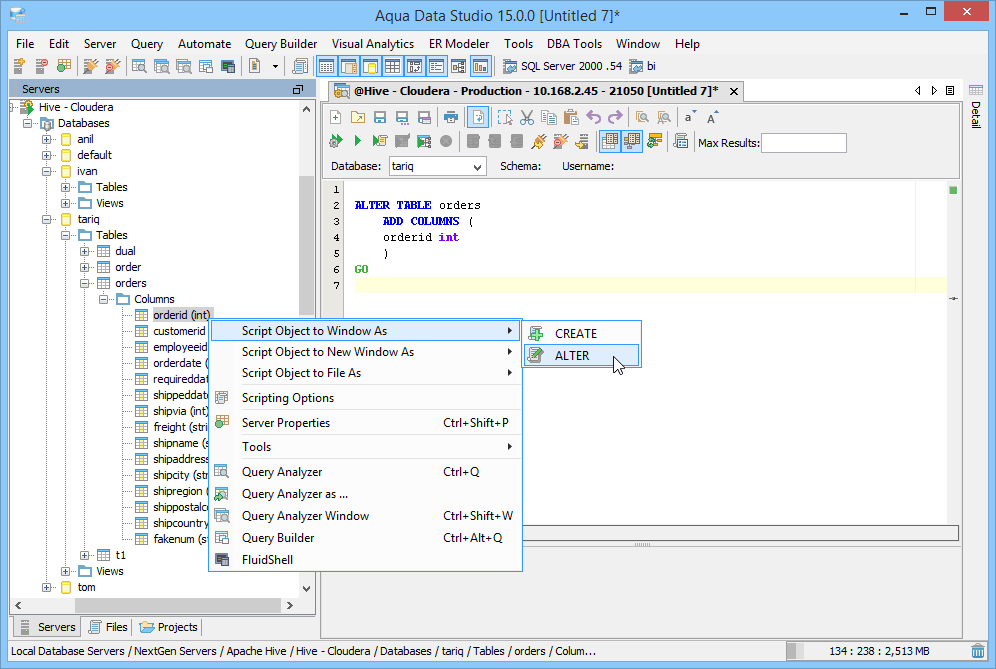
Task: Click the Copy icon in editor toolbar
Action: coord(549,118)
